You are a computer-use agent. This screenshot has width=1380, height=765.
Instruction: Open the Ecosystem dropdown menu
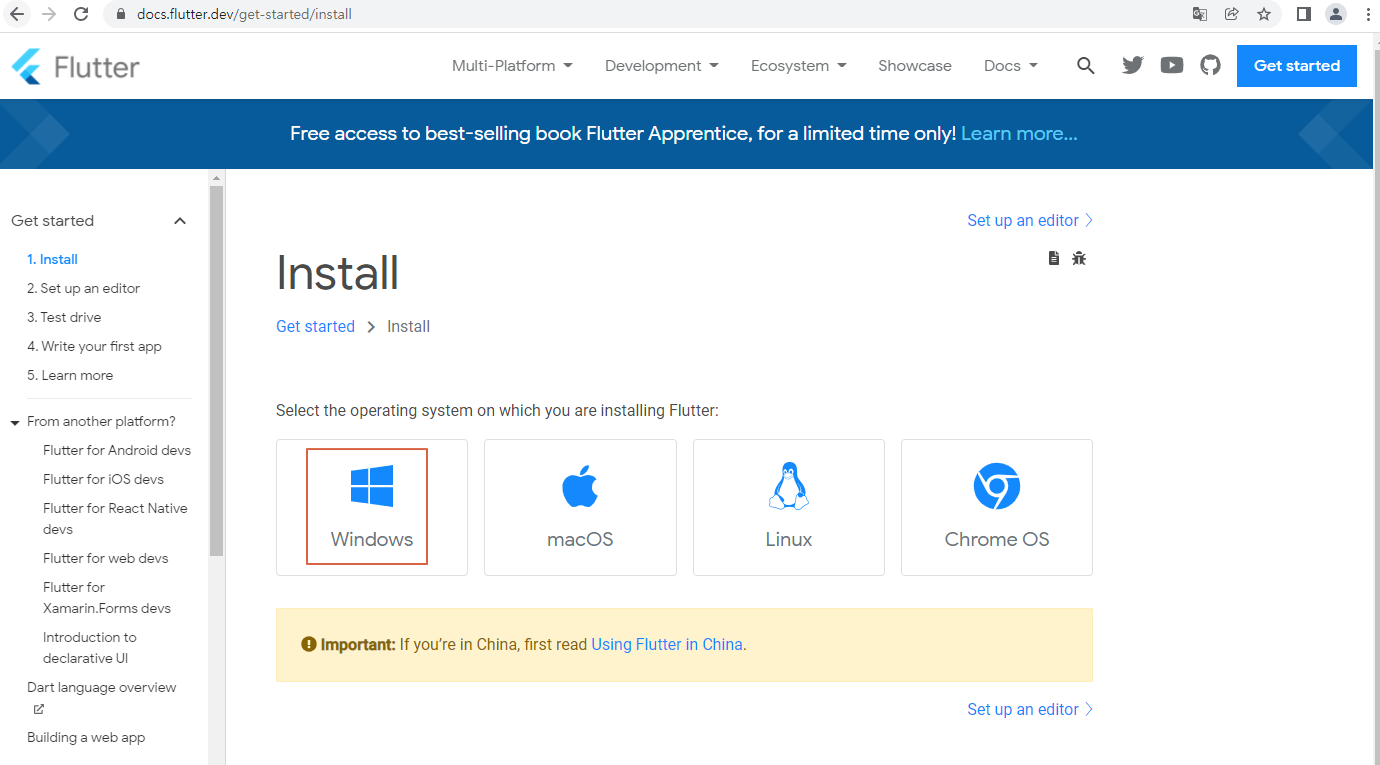pos(799,66)
